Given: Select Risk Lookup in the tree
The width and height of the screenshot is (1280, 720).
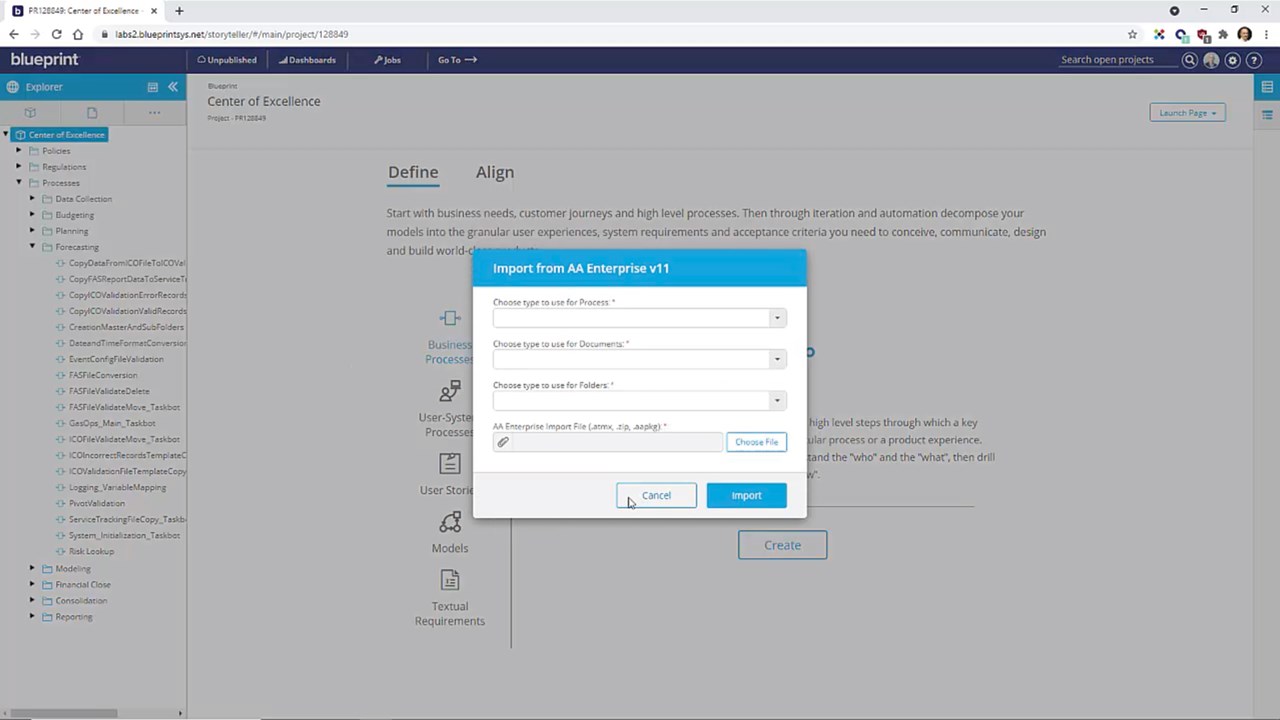Looking at the screenshot, I should point(91,551).
